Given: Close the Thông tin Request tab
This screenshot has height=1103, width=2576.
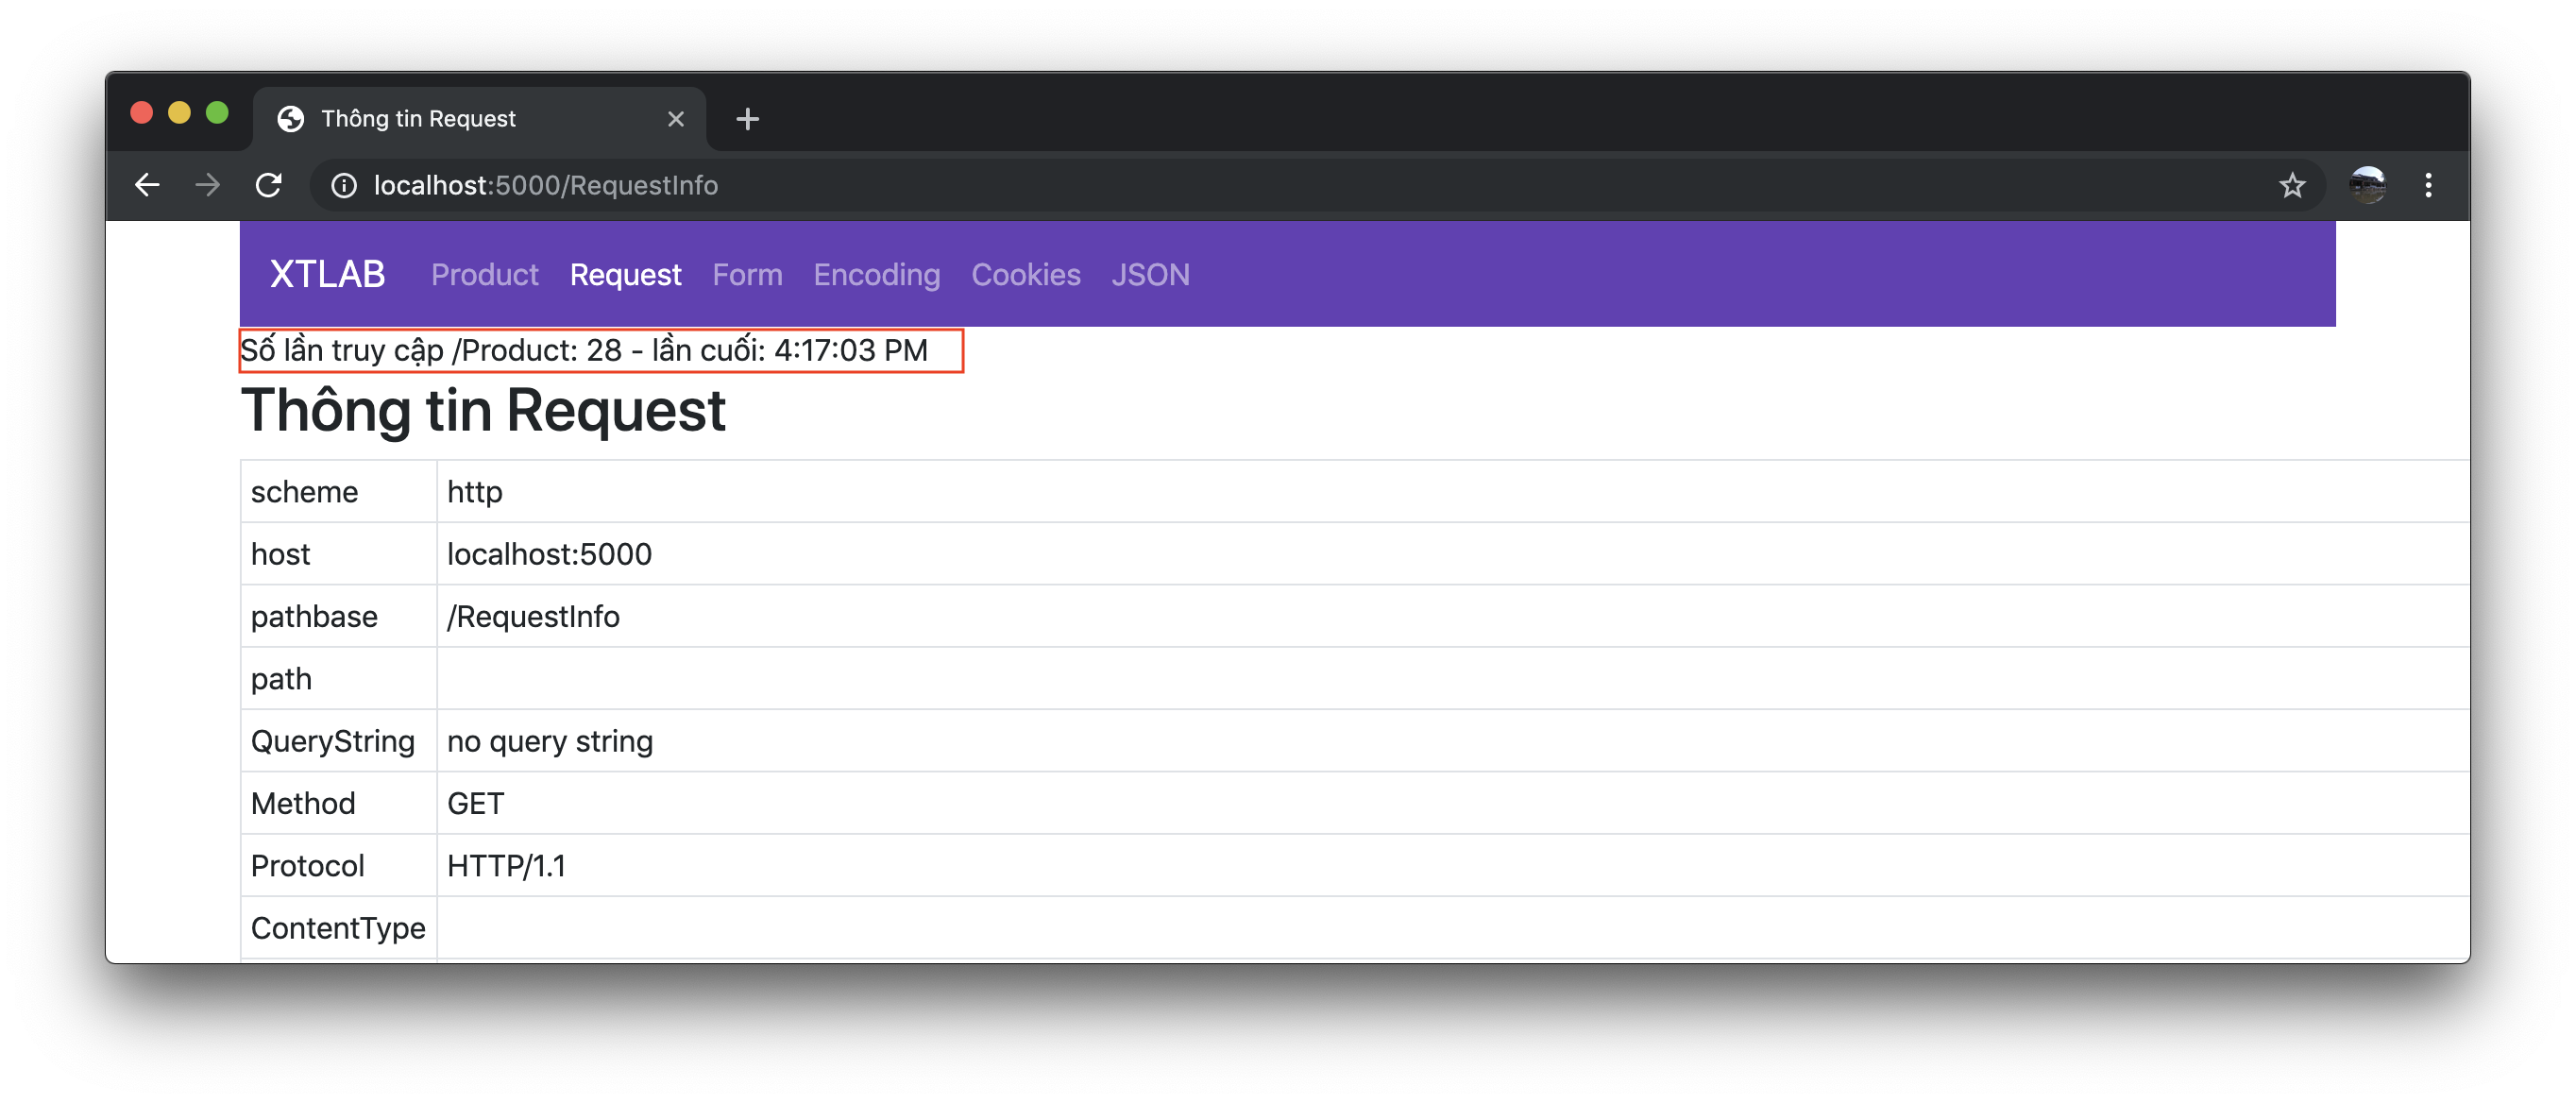Looking at the screenshot, I should [x=676, y=119].
